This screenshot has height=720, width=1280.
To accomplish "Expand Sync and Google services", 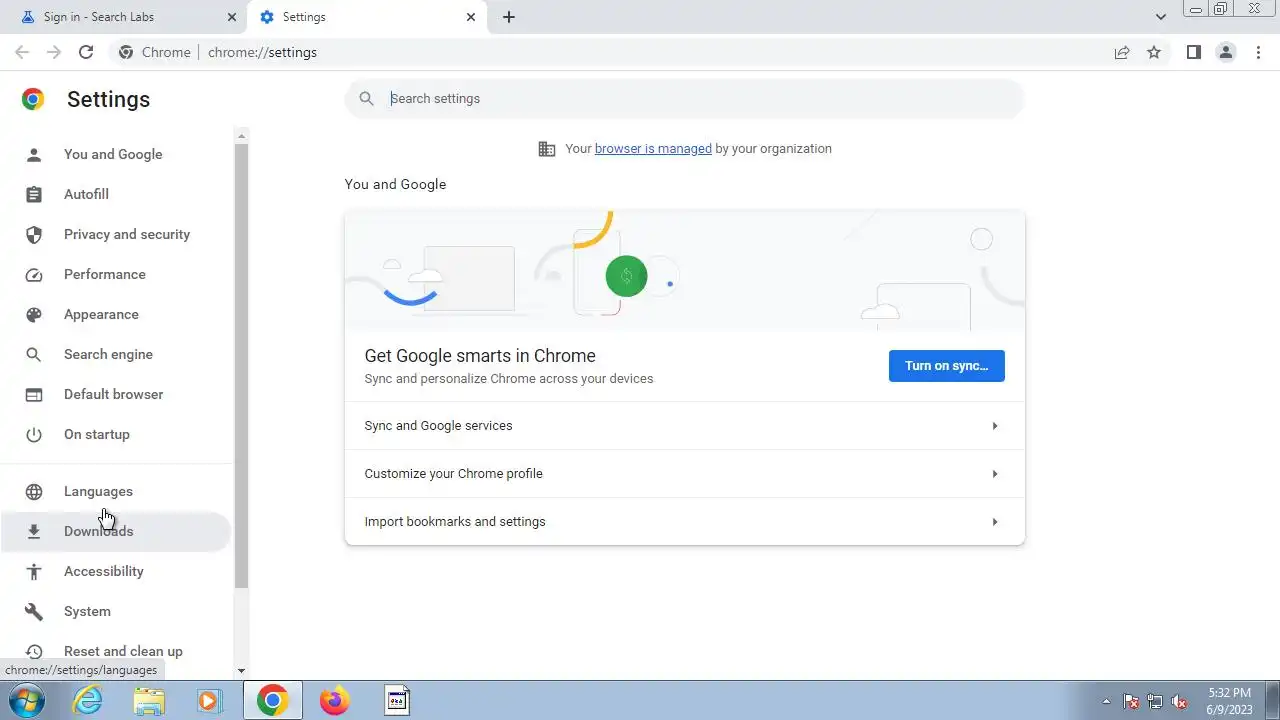I will [x=684, y=426].
